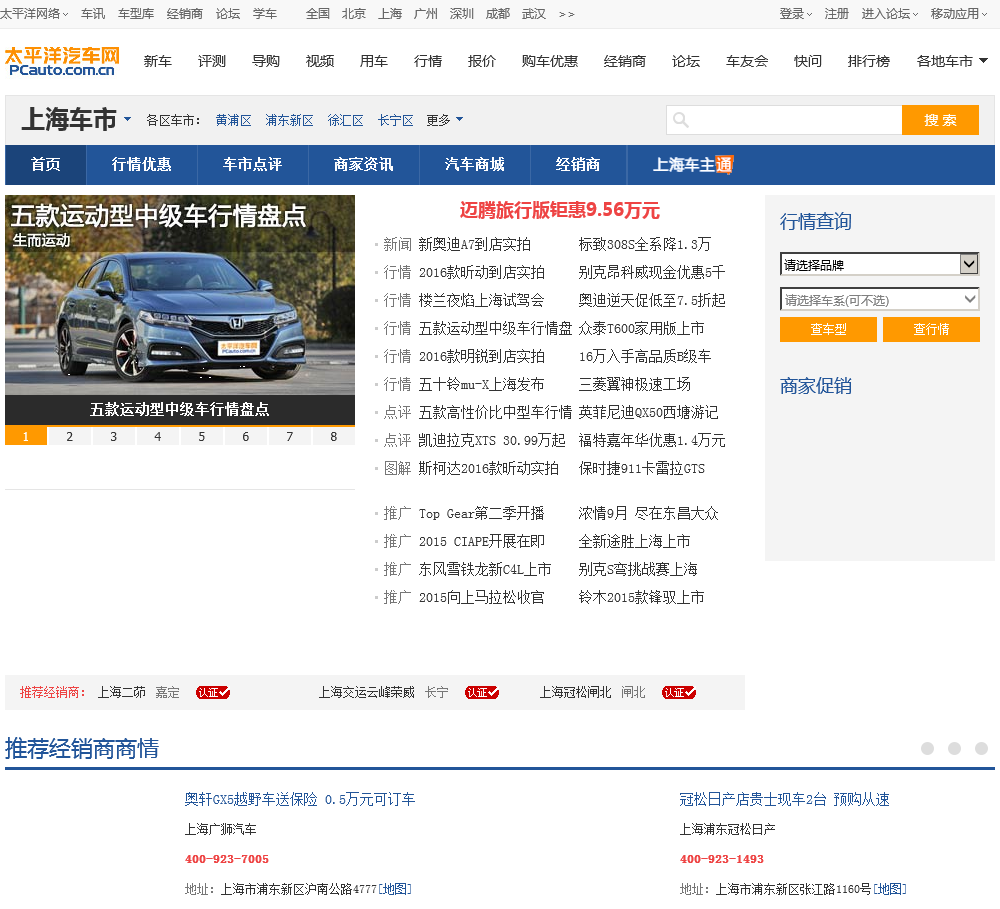The image size is (1000, 909).
Task: Jump to slide 5 in banner pager
Action: (201, 437)
